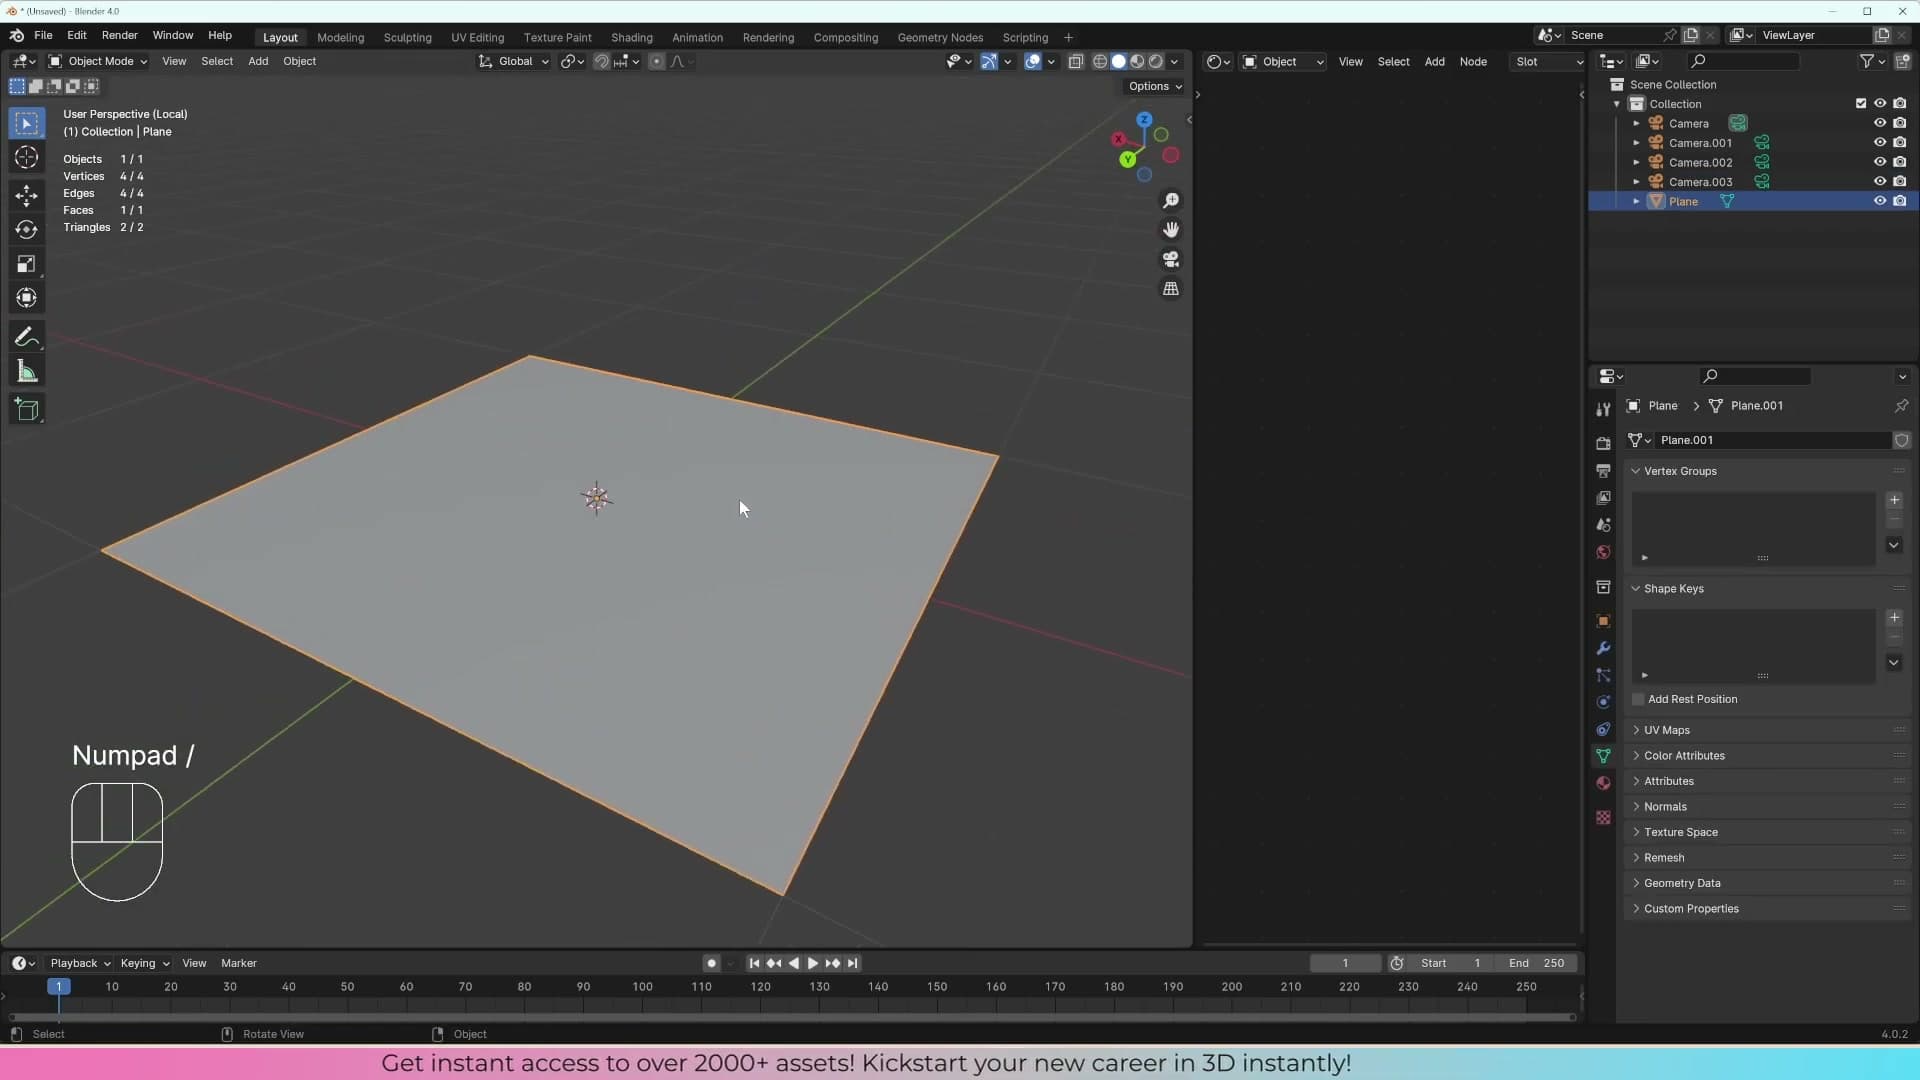Play the animation forward
The image size is (1920, 1080).
pos(813,964)
